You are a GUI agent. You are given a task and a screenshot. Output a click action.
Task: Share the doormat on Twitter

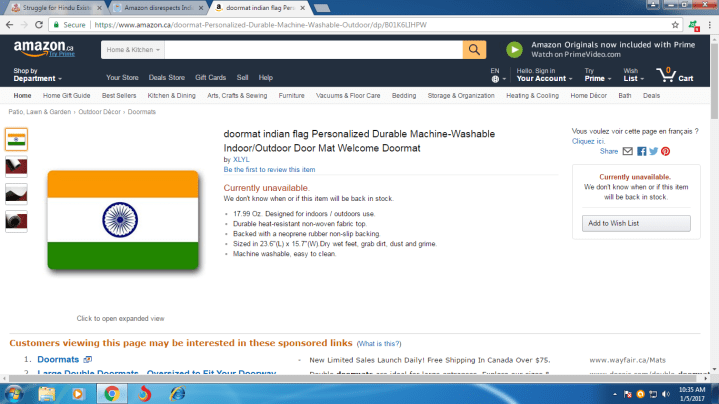click(653, 151)
